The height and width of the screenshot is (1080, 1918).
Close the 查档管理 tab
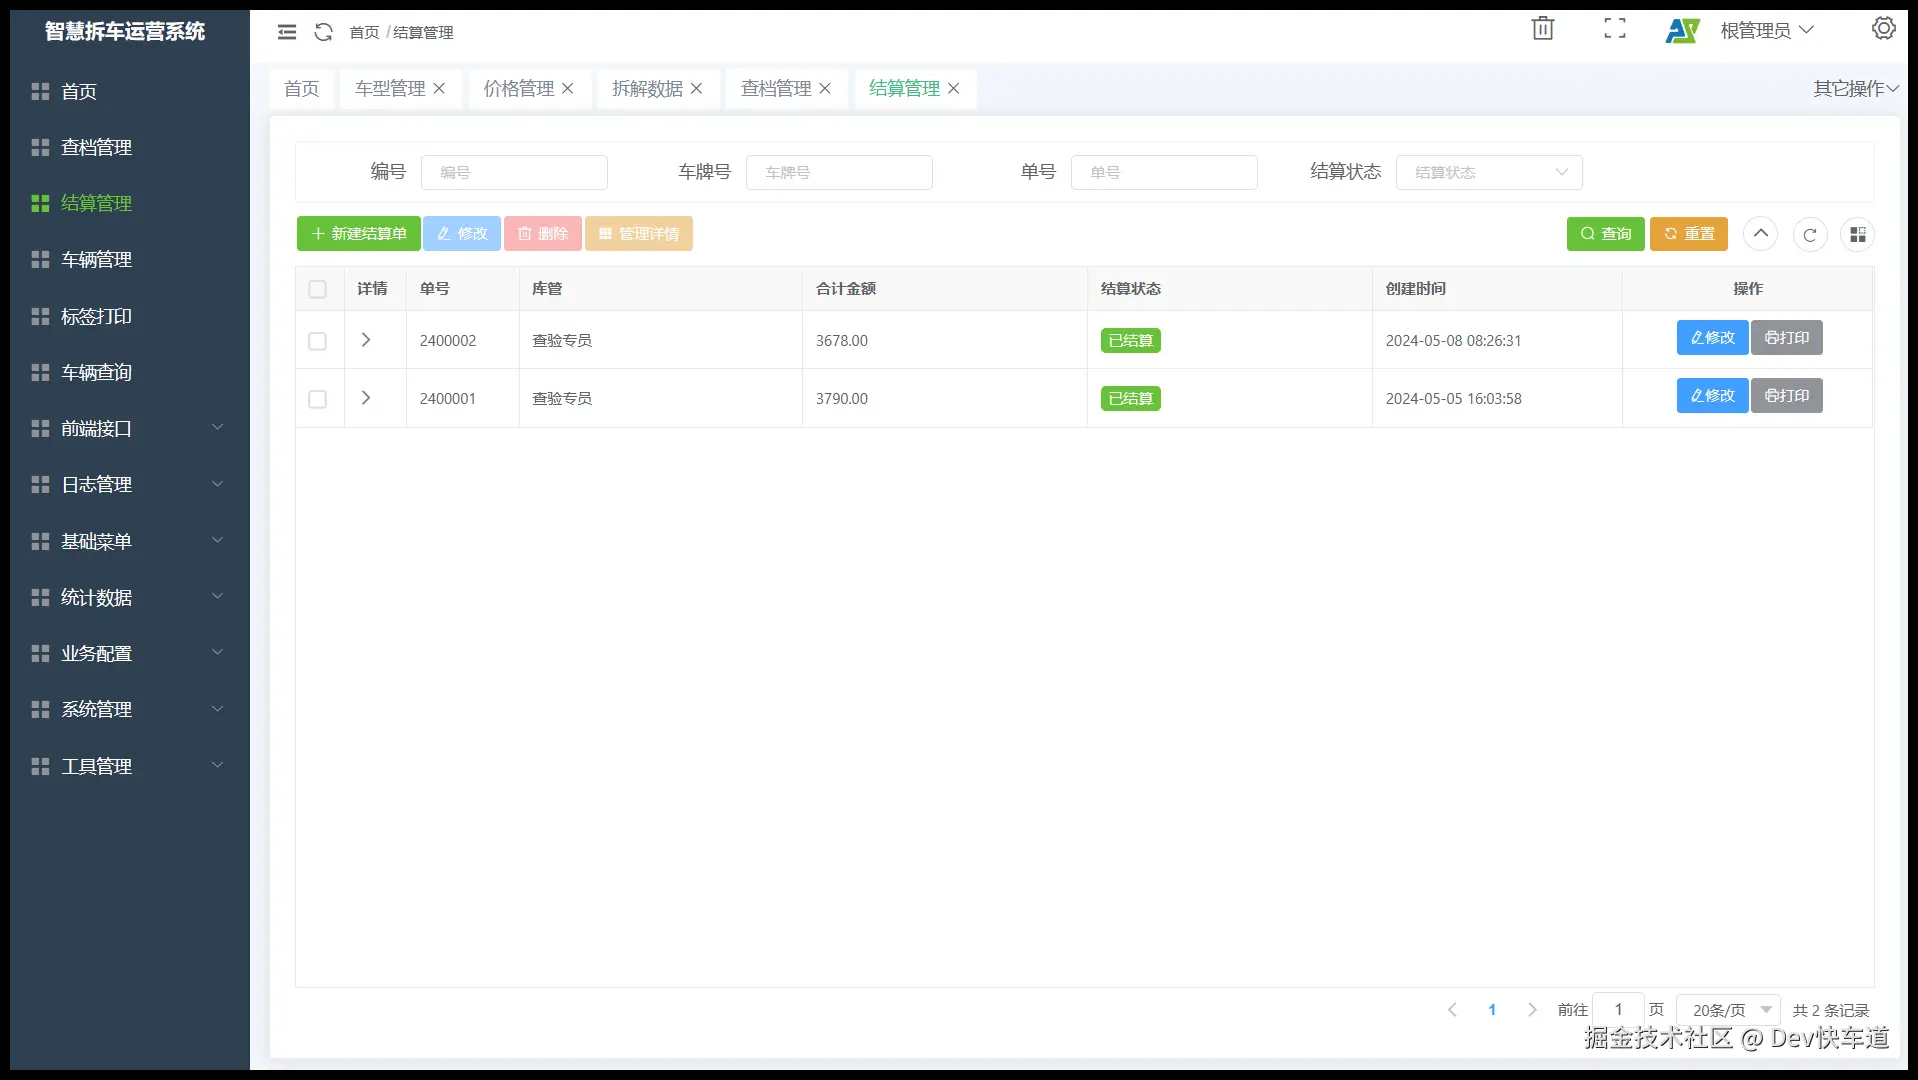point(825,89)
